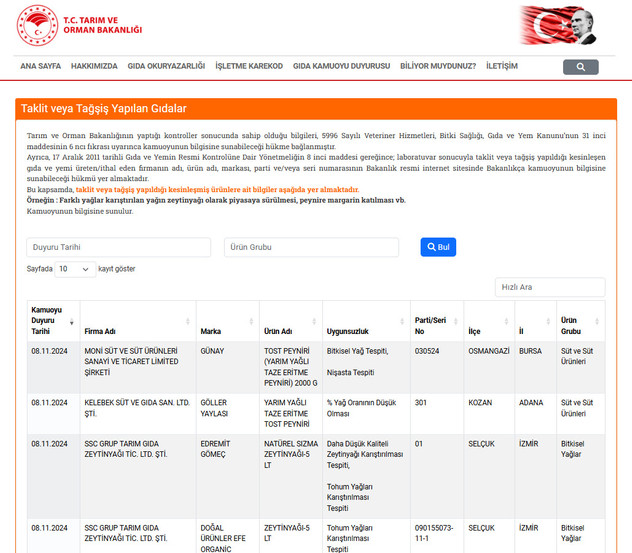
Task: Select YARIM YAĞLI TAZE ERİTME TOST PEYNİRİ cell
Action: 291,414
